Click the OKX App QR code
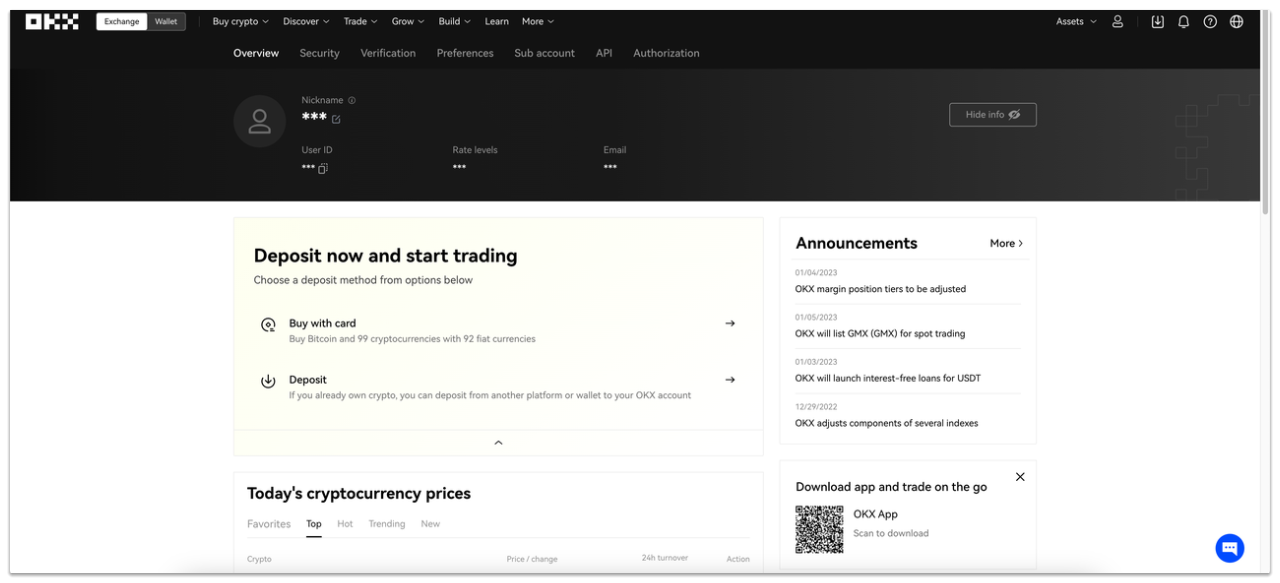The height and width of the screenshot is (583, 1280). coord(819,529)
